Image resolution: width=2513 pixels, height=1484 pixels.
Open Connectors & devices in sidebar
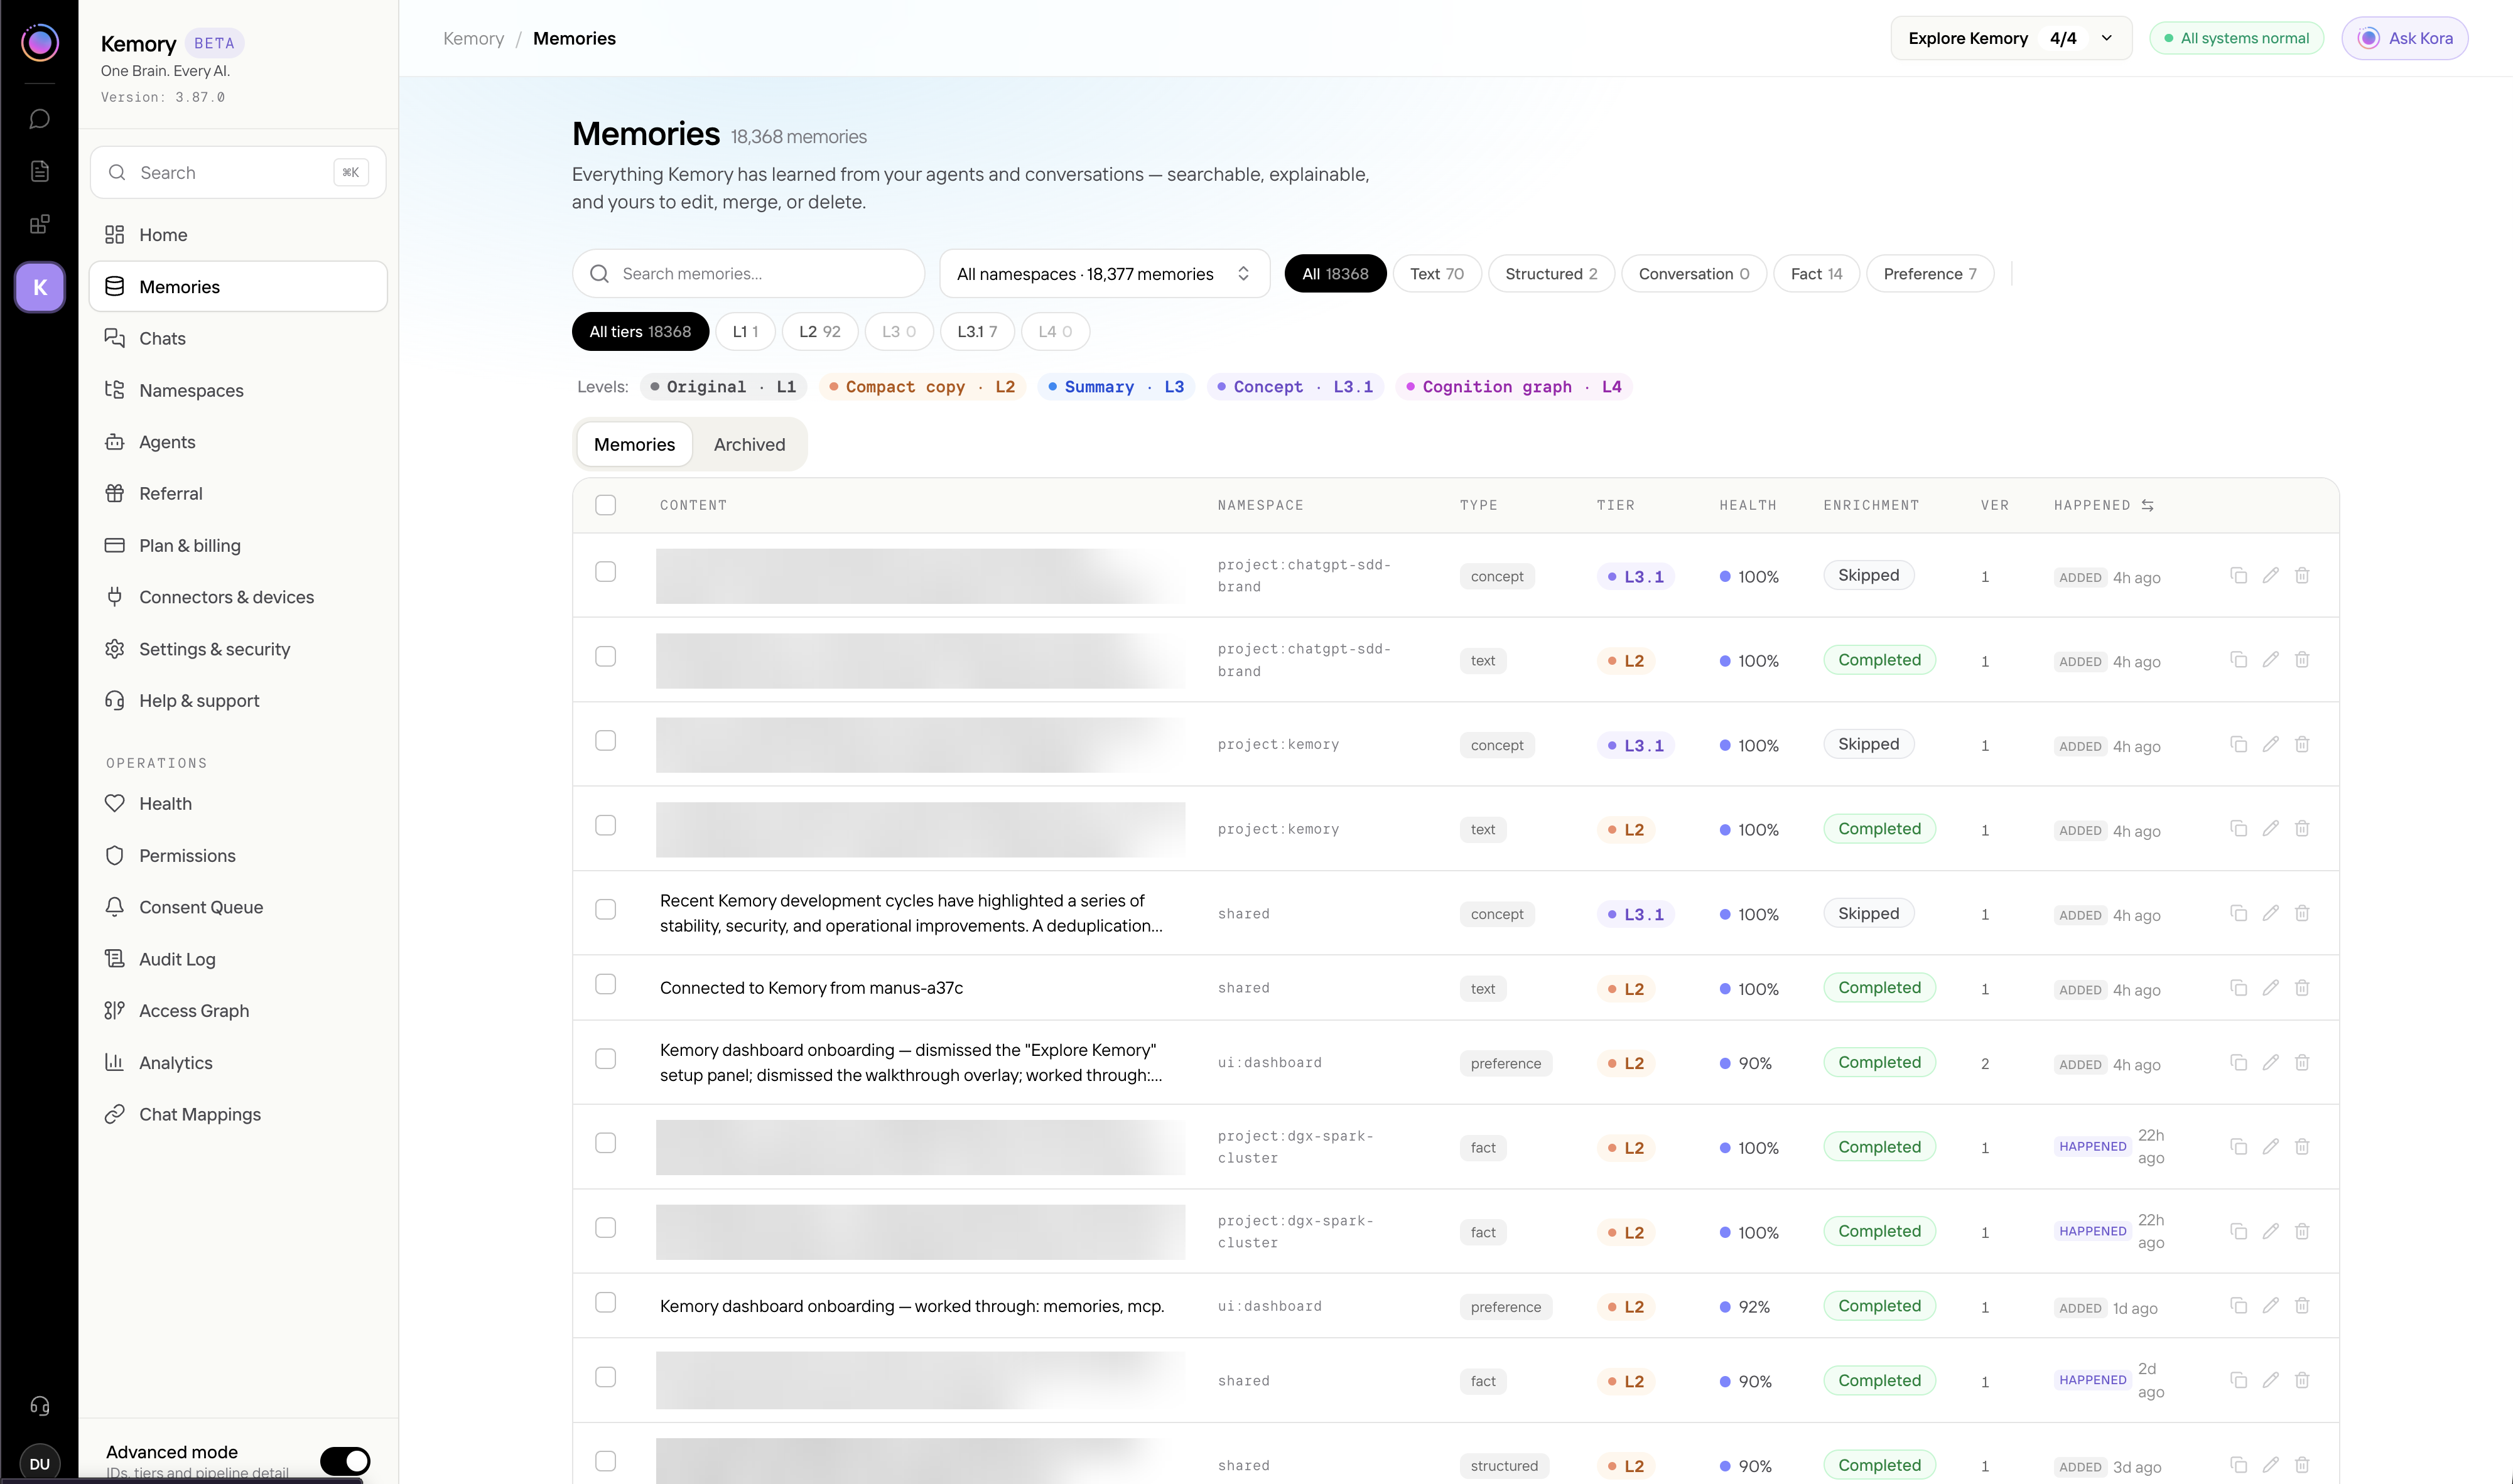(x=238, y=597)
